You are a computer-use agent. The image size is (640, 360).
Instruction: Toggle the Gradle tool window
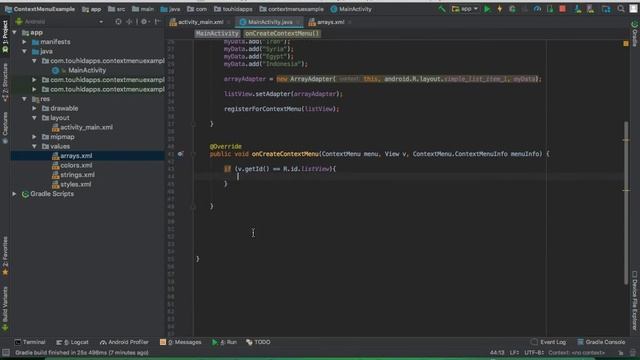(635, 33)
